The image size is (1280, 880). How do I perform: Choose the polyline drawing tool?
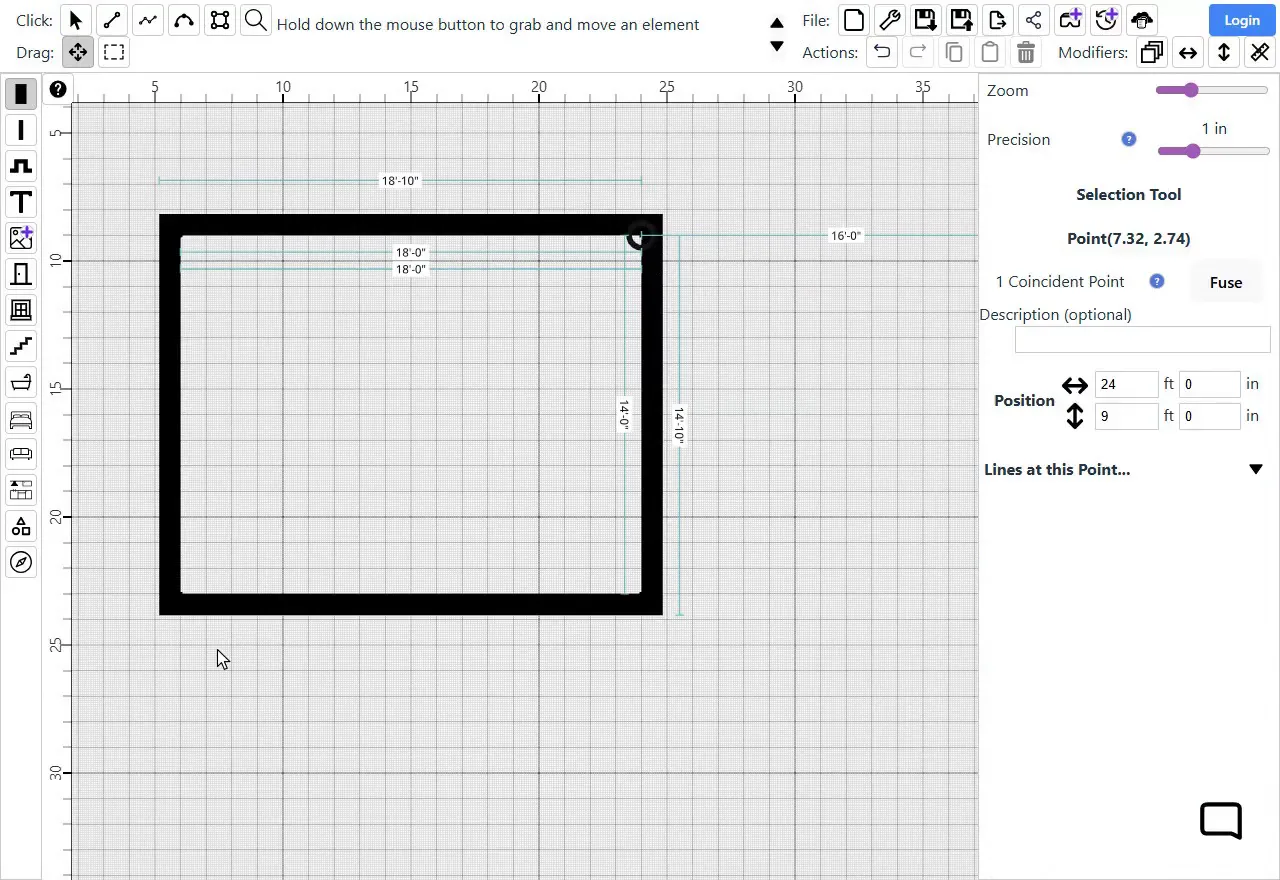tap(148, 20)
